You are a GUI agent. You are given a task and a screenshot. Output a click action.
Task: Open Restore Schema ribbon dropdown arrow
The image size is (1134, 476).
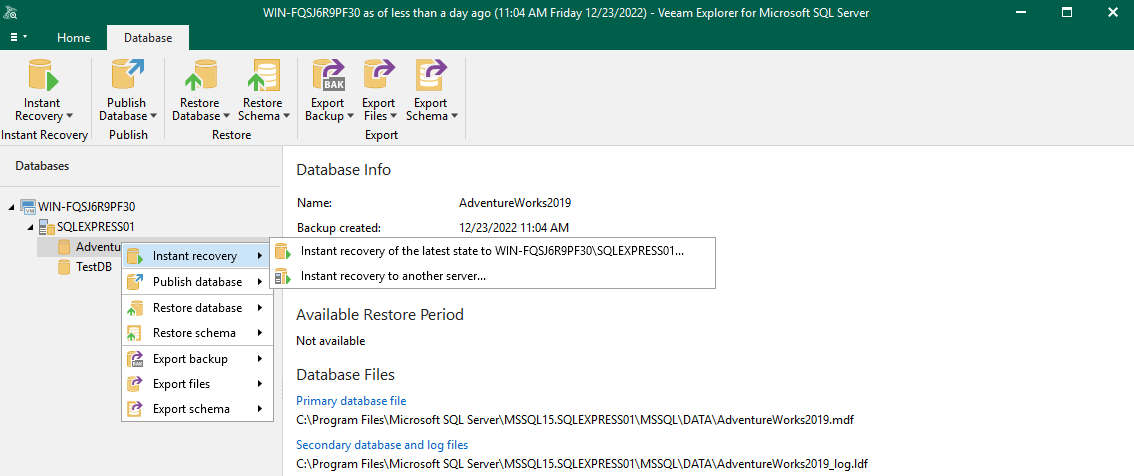[x=286, y=116]
